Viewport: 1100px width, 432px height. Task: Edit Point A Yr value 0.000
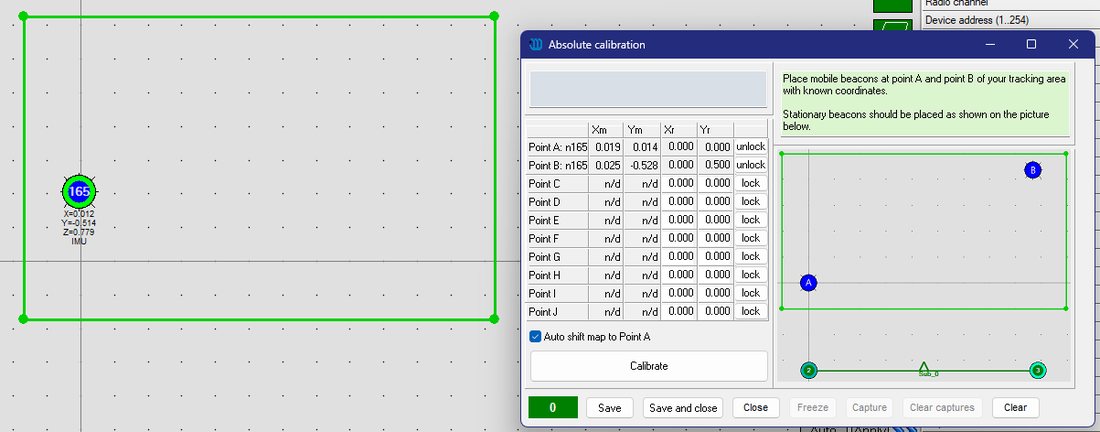(x=716, y=147)
